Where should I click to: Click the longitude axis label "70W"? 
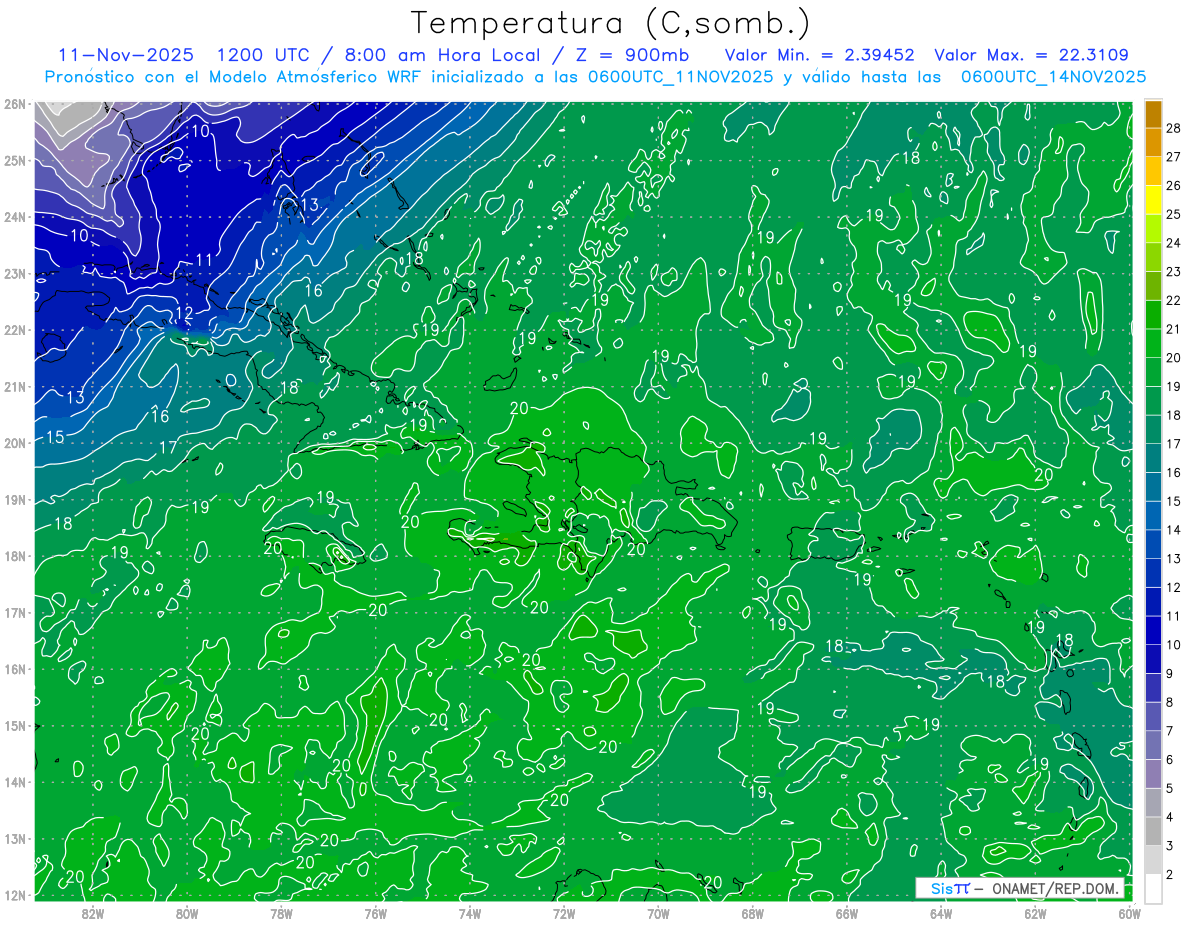(x=658, y=914)
